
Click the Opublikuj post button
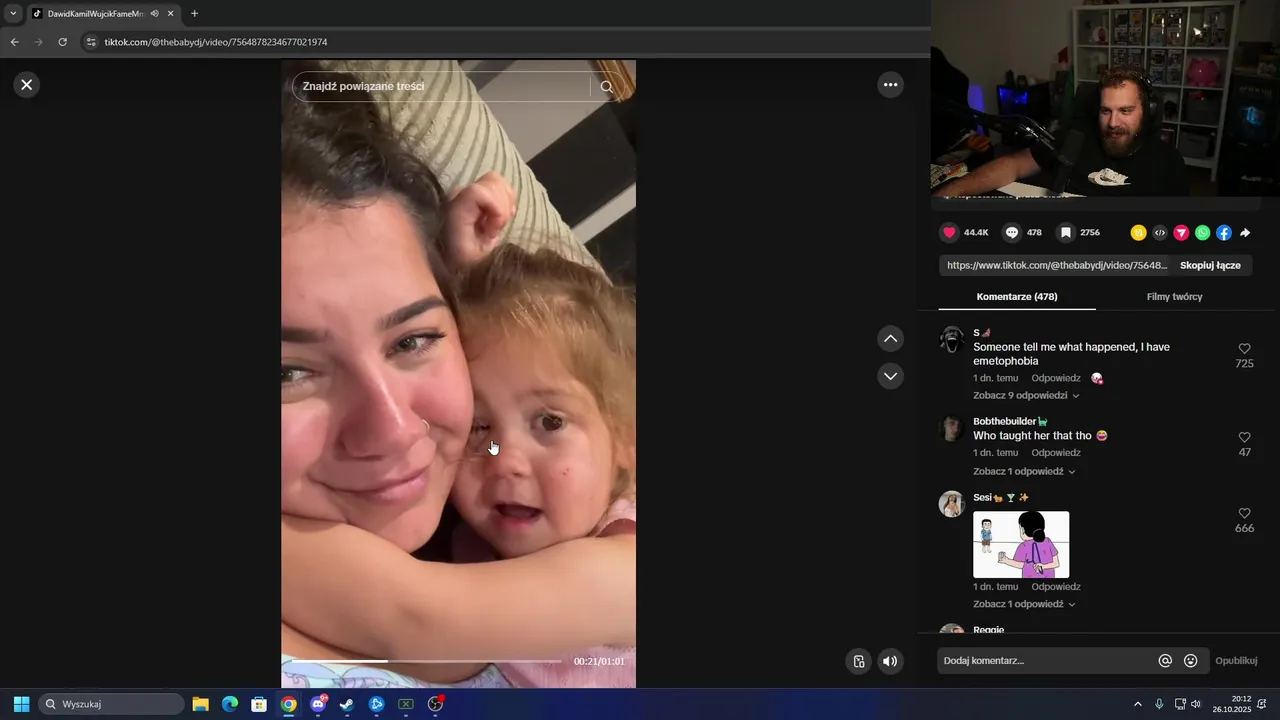(x=1236, y=661)
